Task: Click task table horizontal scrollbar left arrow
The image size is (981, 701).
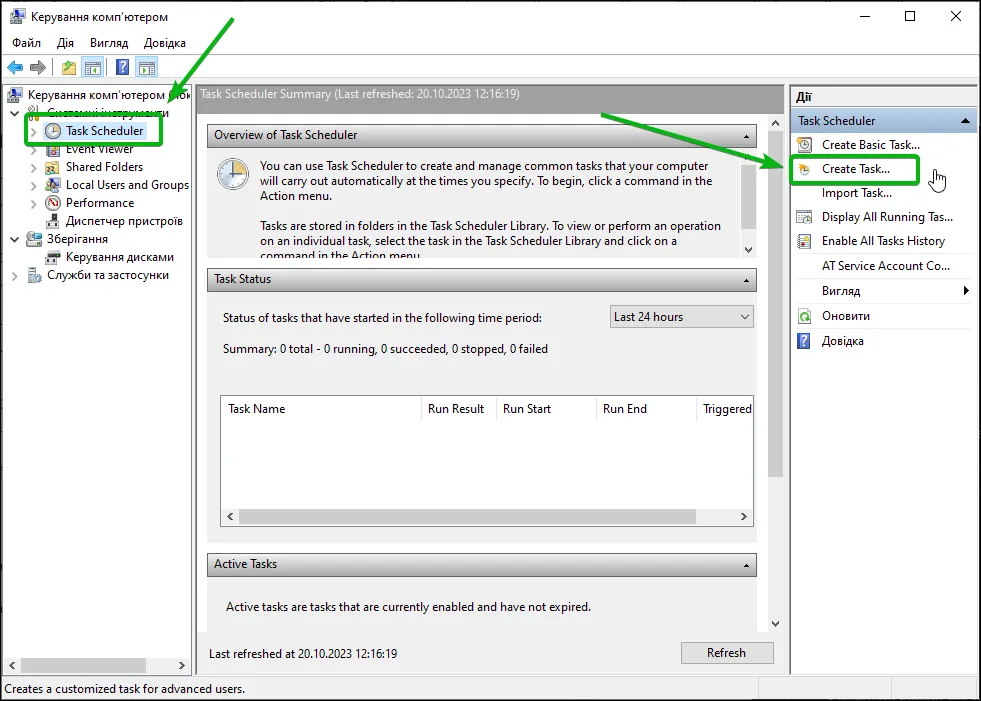Action: [x=230, y=516]
